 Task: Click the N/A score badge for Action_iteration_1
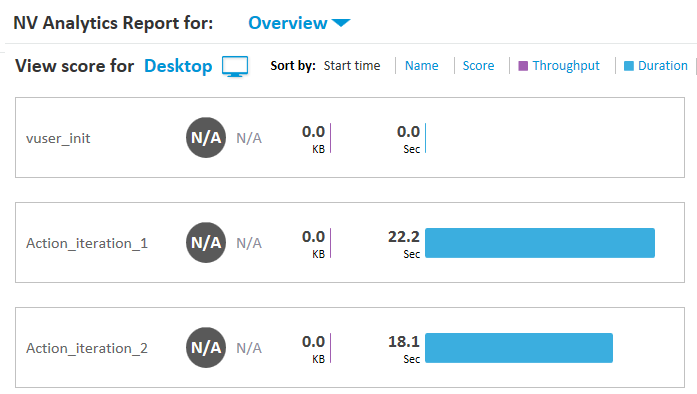pos(206,243)
